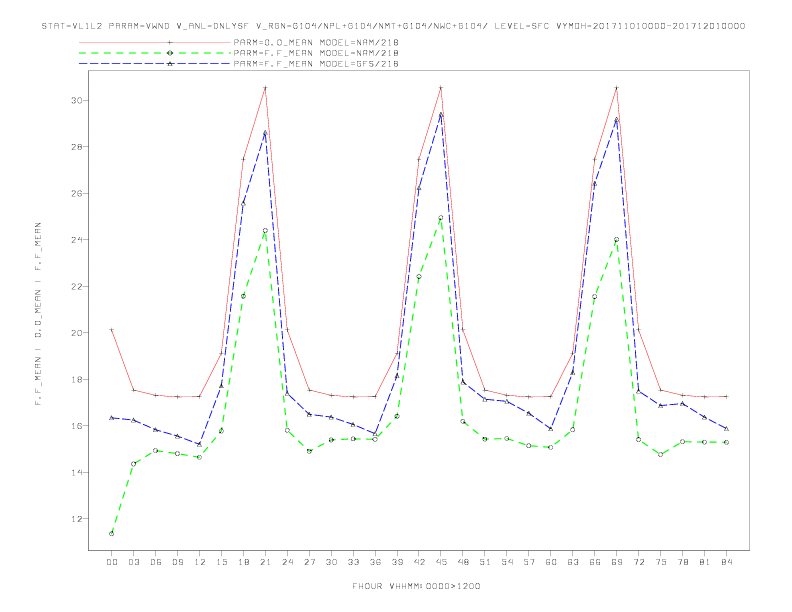Click the x-axis forecast hour label 66
Image resolution: width=792 pixels, height=612 pixels.
pos(595,562)
